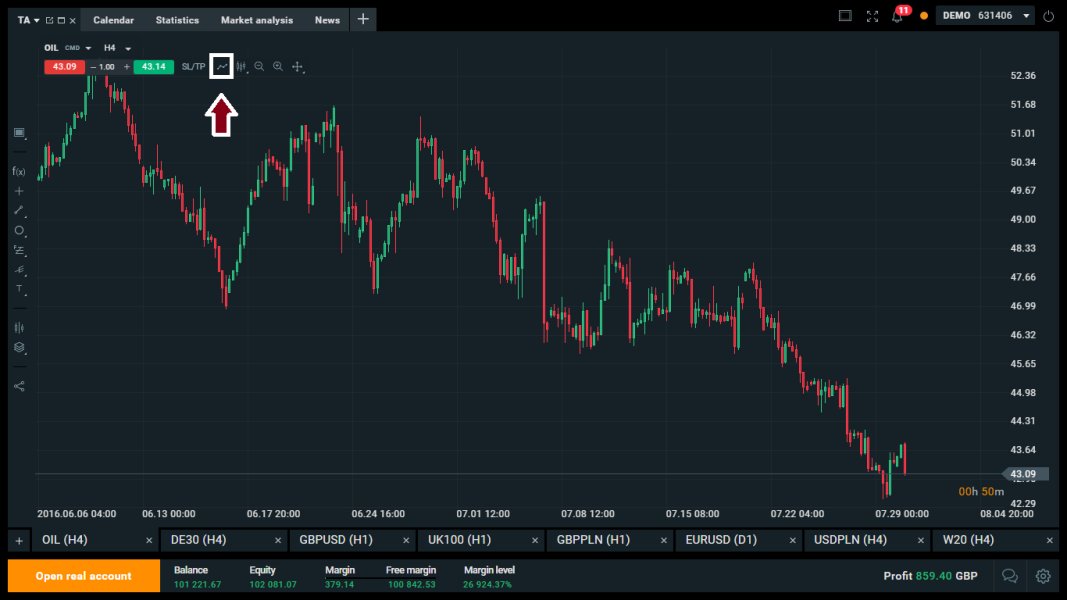Open the candlestick chart style icon
1067x600 pixels.
(x=241, y=66)
